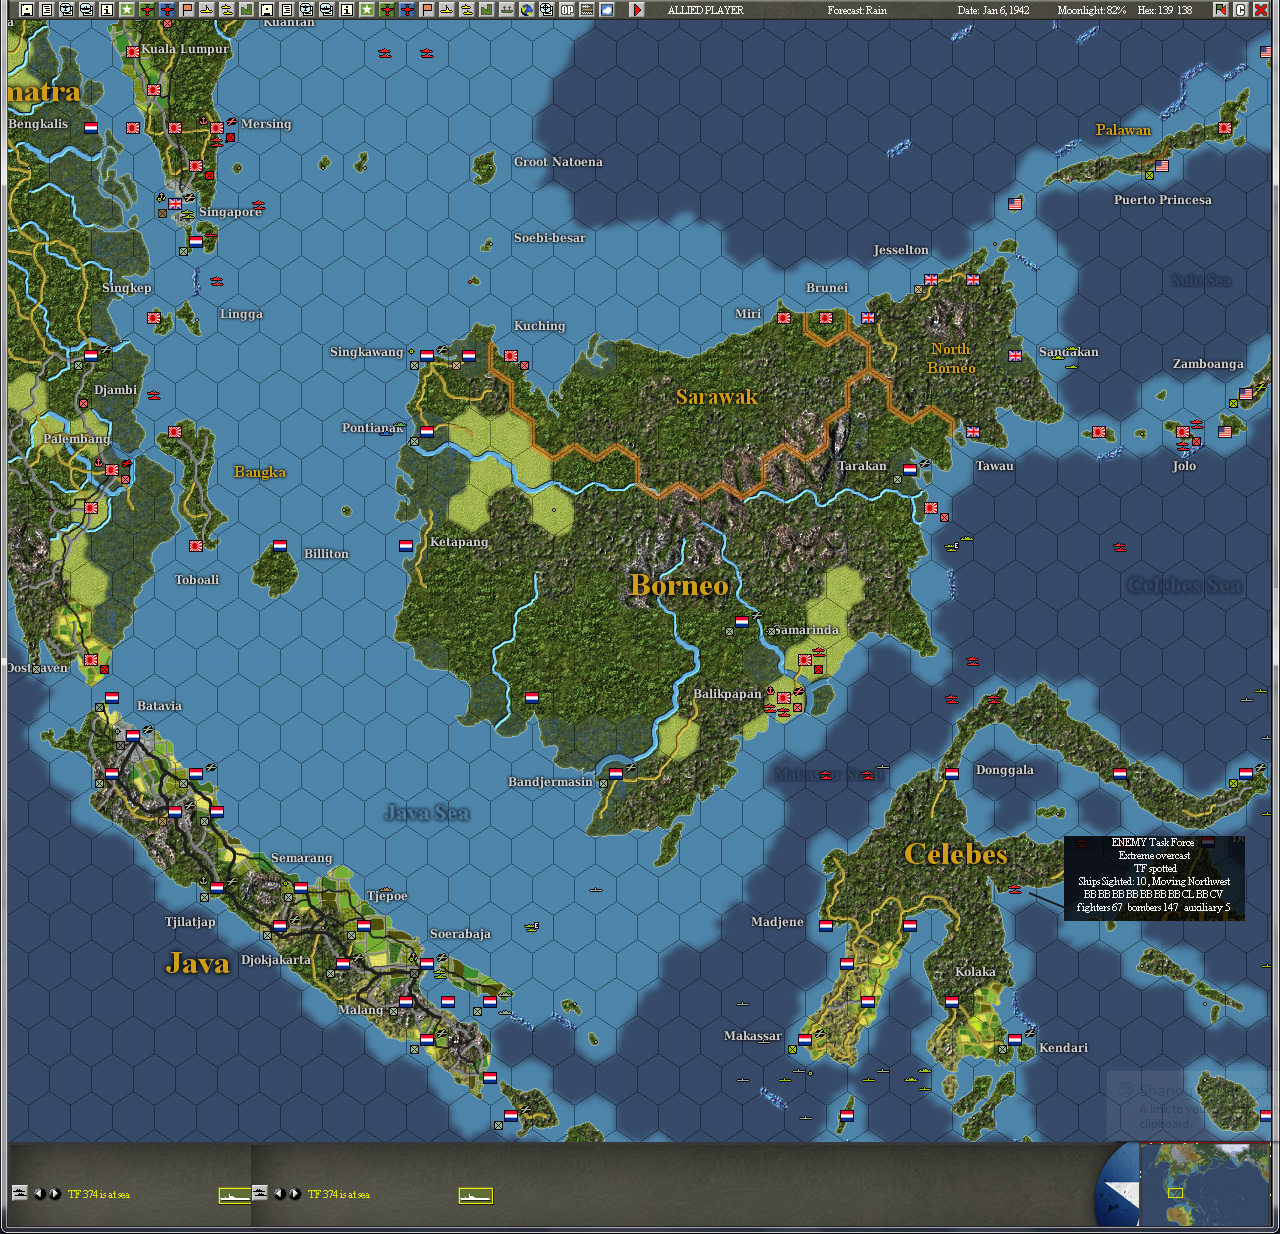Screen dimensions: 1280x1234
Task: Select the red fighter plane toolbar icon
Action: (x=146, y=9)
